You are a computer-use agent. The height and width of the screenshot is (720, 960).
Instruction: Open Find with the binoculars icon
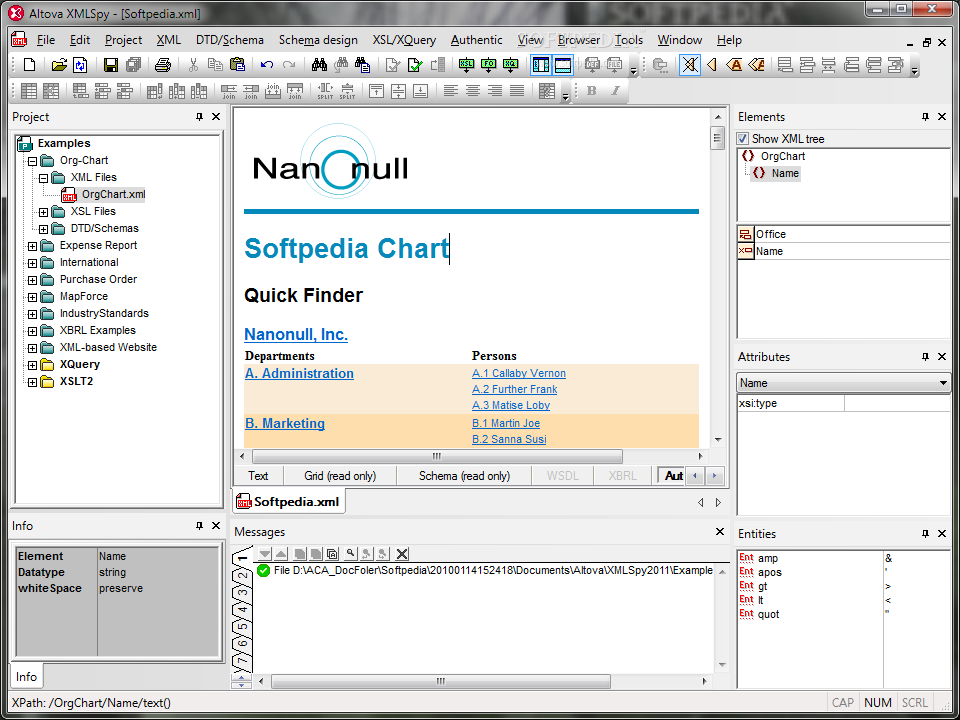coord(319,65)
